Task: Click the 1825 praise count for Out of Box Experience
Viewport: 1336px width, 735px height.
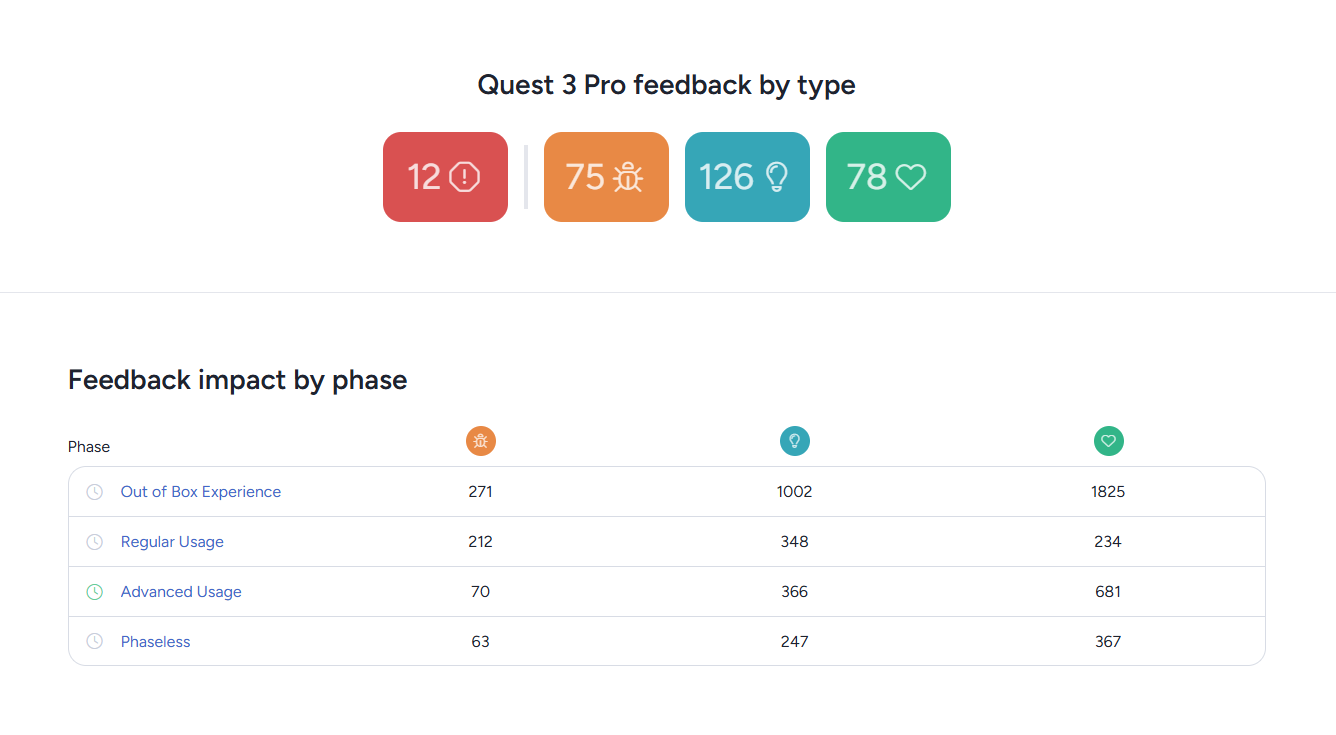Action: click(x=1108, y=492)
